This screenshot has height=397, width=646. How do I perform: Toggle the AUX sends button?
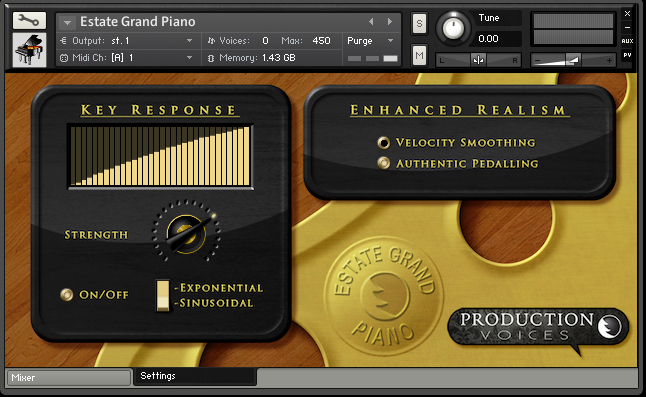[627, 41]
